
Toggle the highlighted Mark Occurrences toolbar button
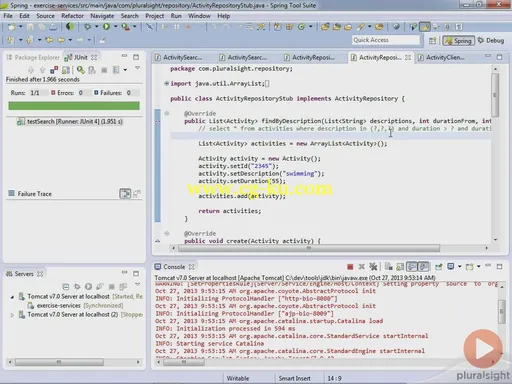(425, 27)
